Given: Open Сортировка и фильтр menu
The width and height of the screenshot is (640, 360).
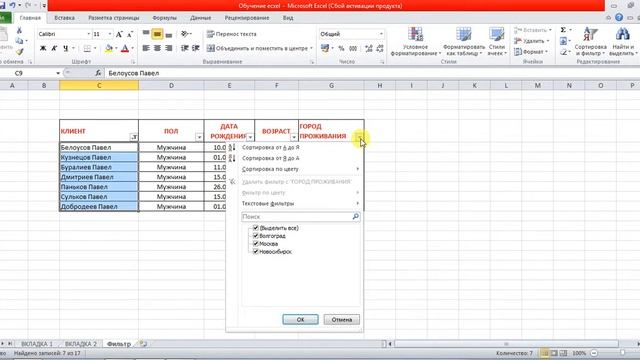Looking at the screenshot, I should click(x=590, y=42).
